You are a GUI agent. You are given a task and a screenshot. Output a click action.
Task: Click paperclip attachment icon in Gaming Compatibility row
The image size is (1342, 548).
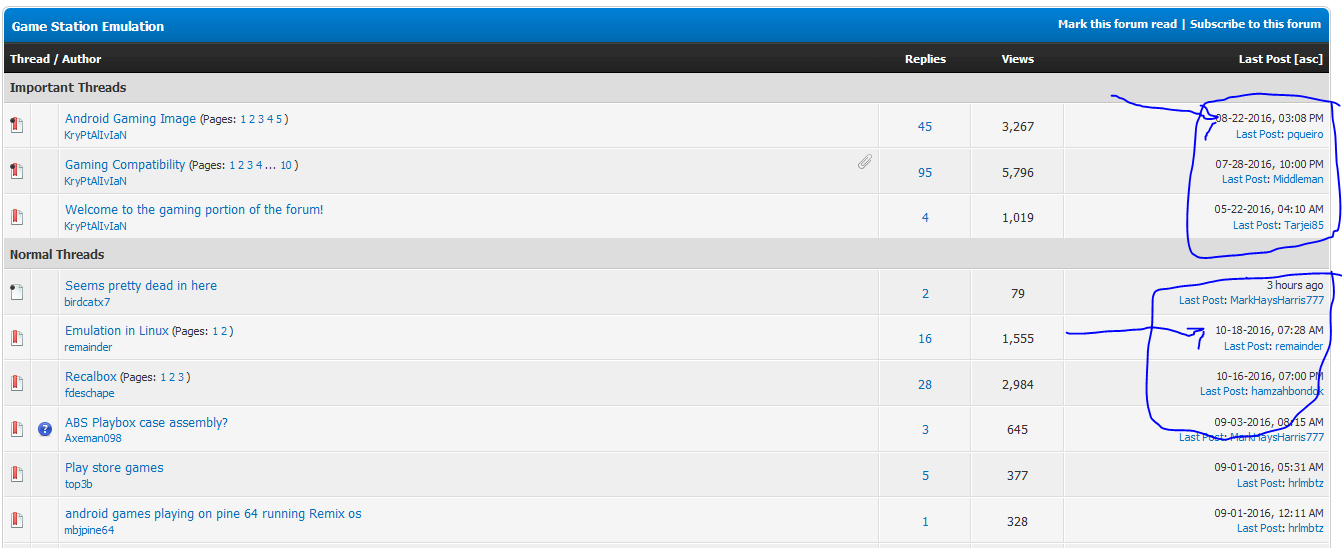pyautogui.click(x=865, y=161)
